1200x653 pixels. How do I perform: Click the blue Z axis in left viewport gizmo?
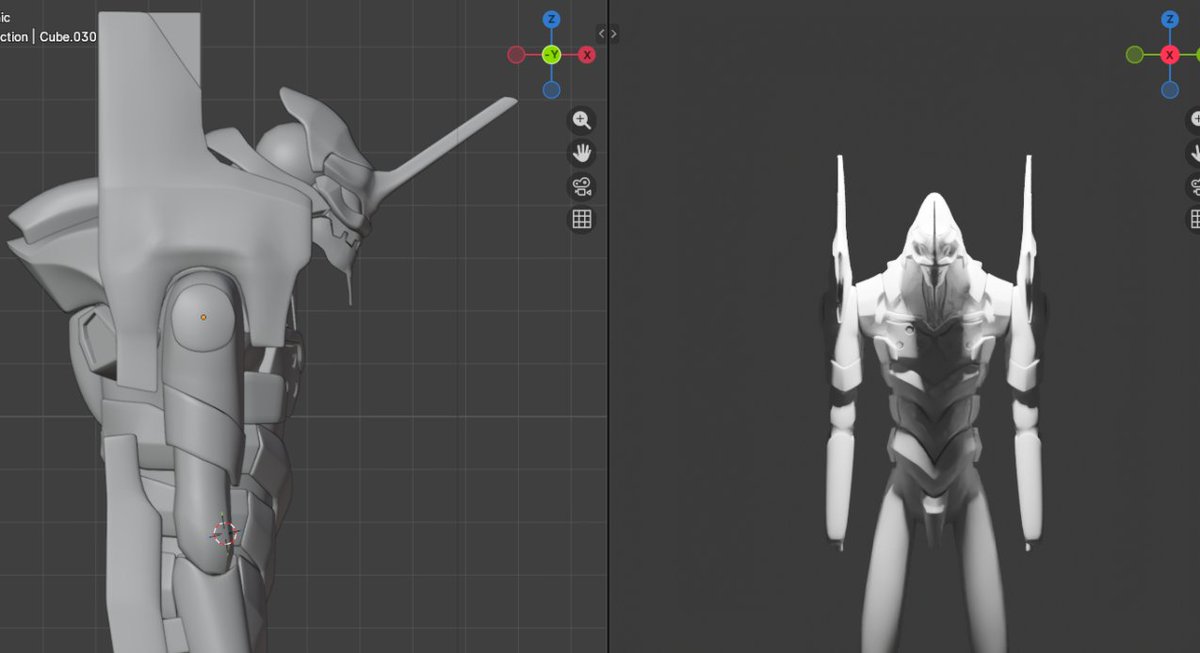551,19
